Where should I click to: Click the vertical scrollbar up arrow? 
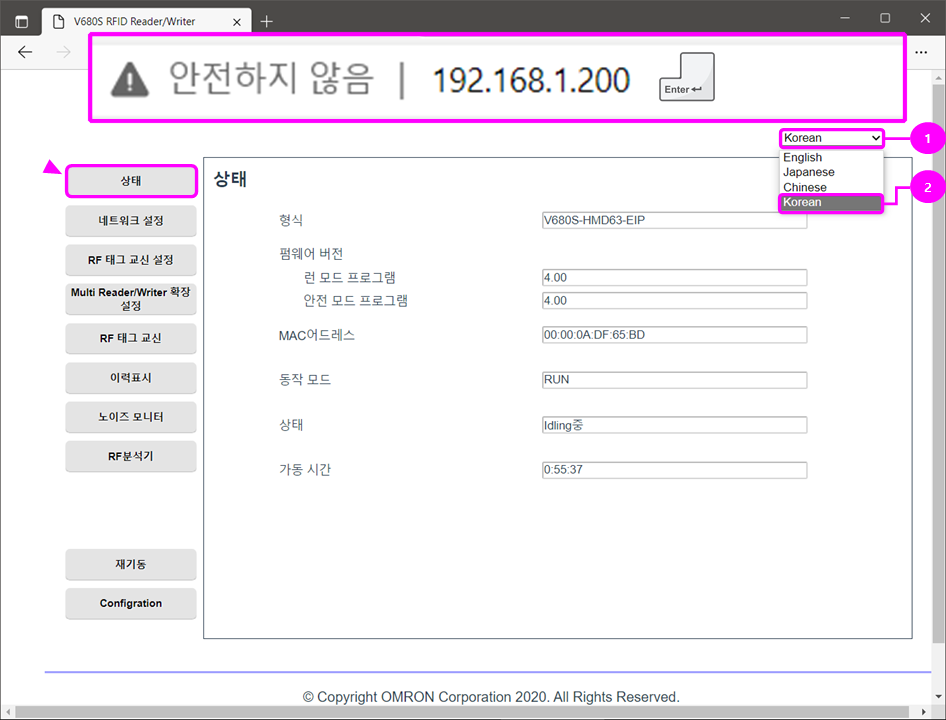pos(938,78)
